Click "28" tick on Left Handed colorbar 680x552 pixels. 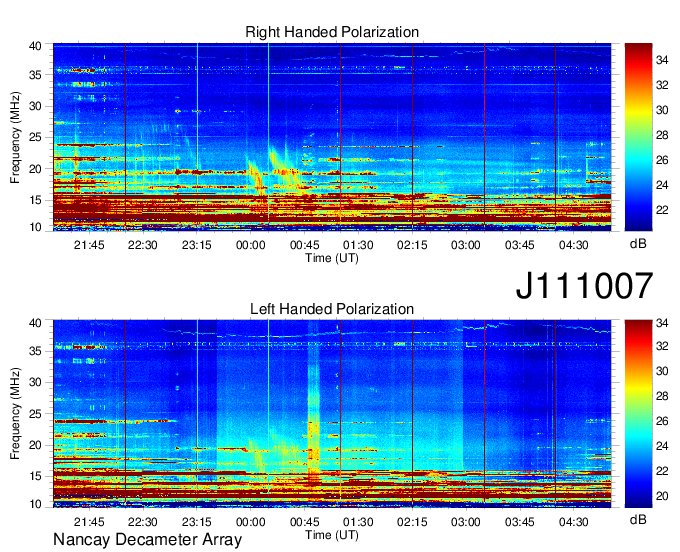tap(662, 396)
